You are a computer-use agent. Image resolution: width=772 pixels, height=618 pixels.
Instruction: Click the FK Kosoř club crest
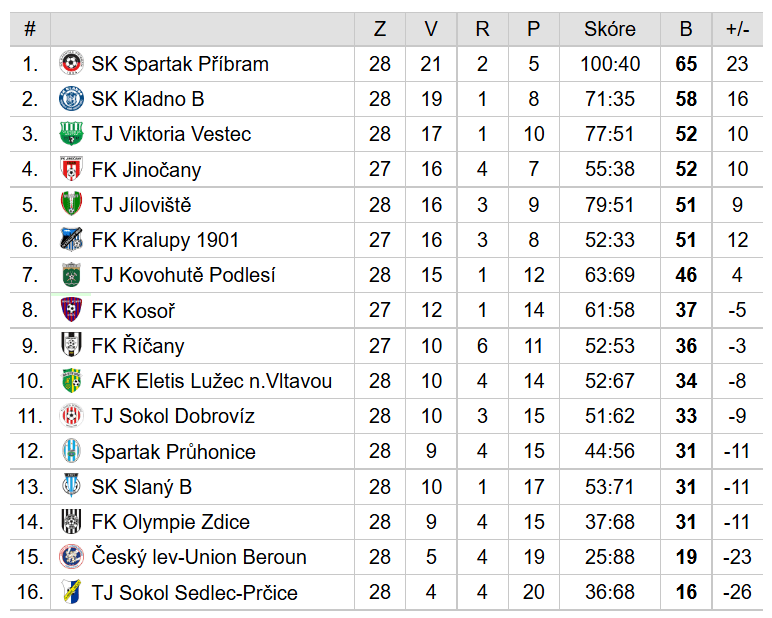71,310
